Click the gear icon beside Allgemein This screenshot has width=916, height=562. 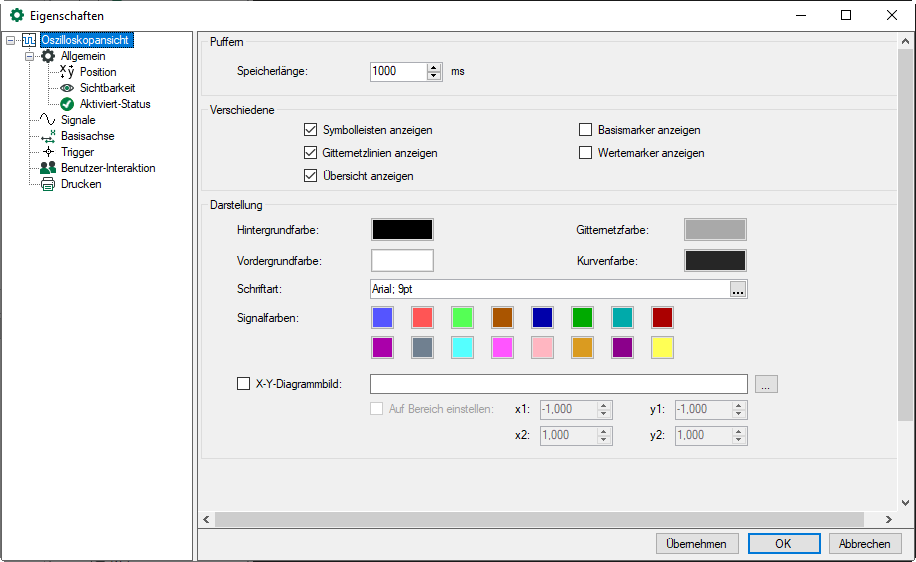(x=47, y=56)
